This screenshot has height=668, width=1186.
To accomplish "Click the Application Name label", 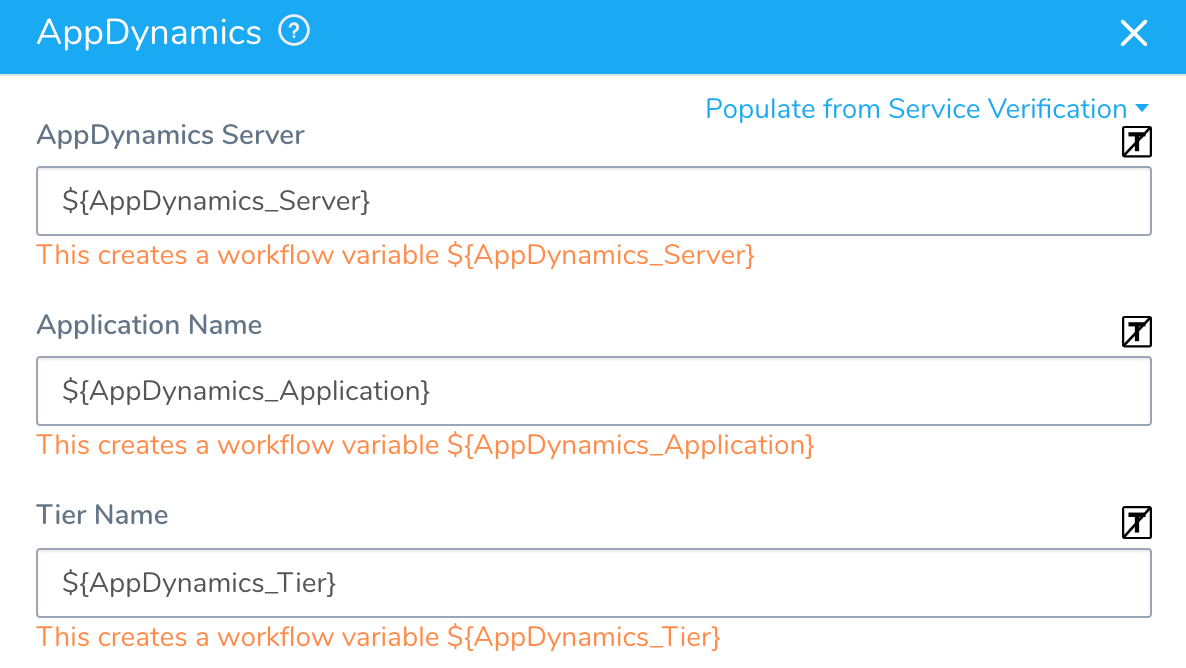I will (149, 325).
